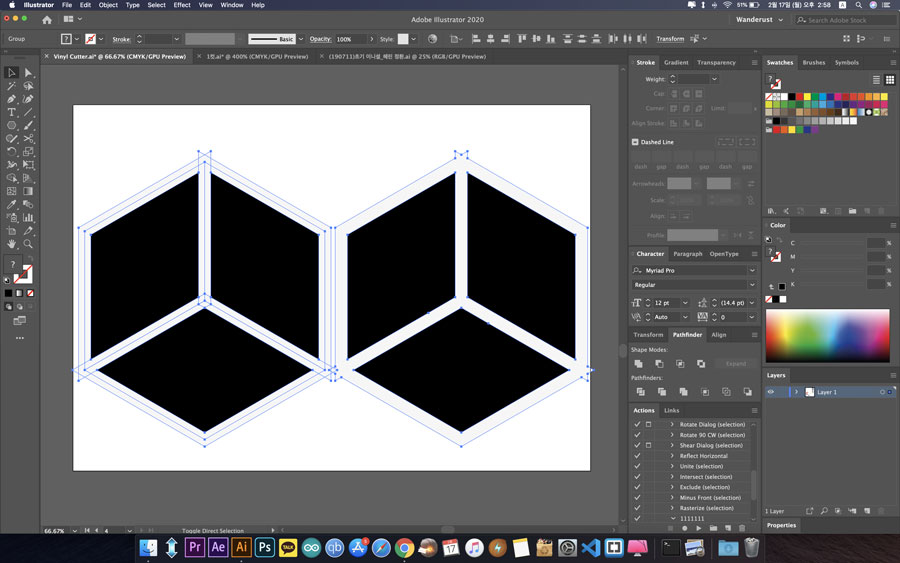Open the Wanderlust workspace switcher
The image size is (900, 563).
760,19
